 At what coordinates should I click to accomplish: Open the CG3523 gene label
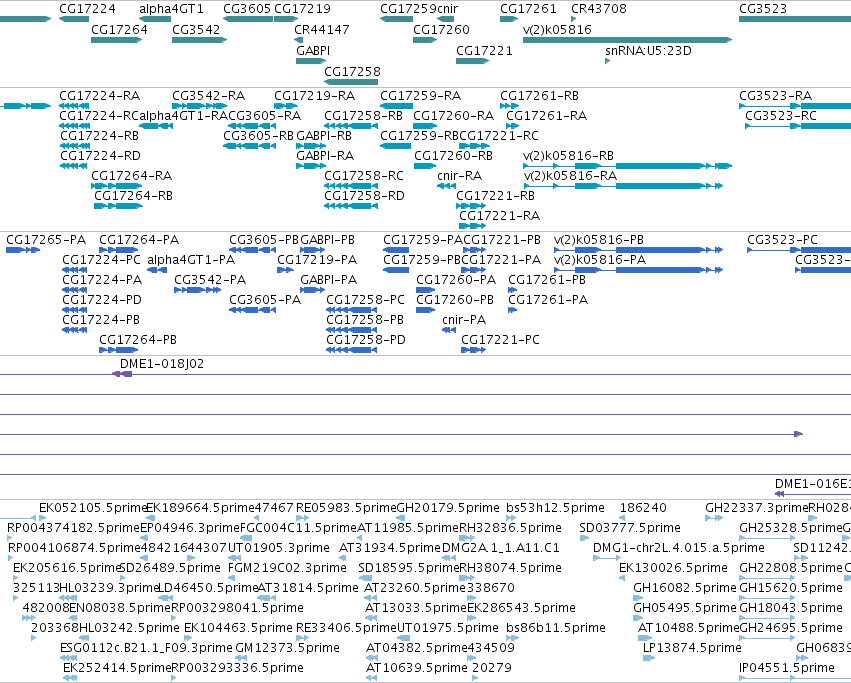(763, 9)
